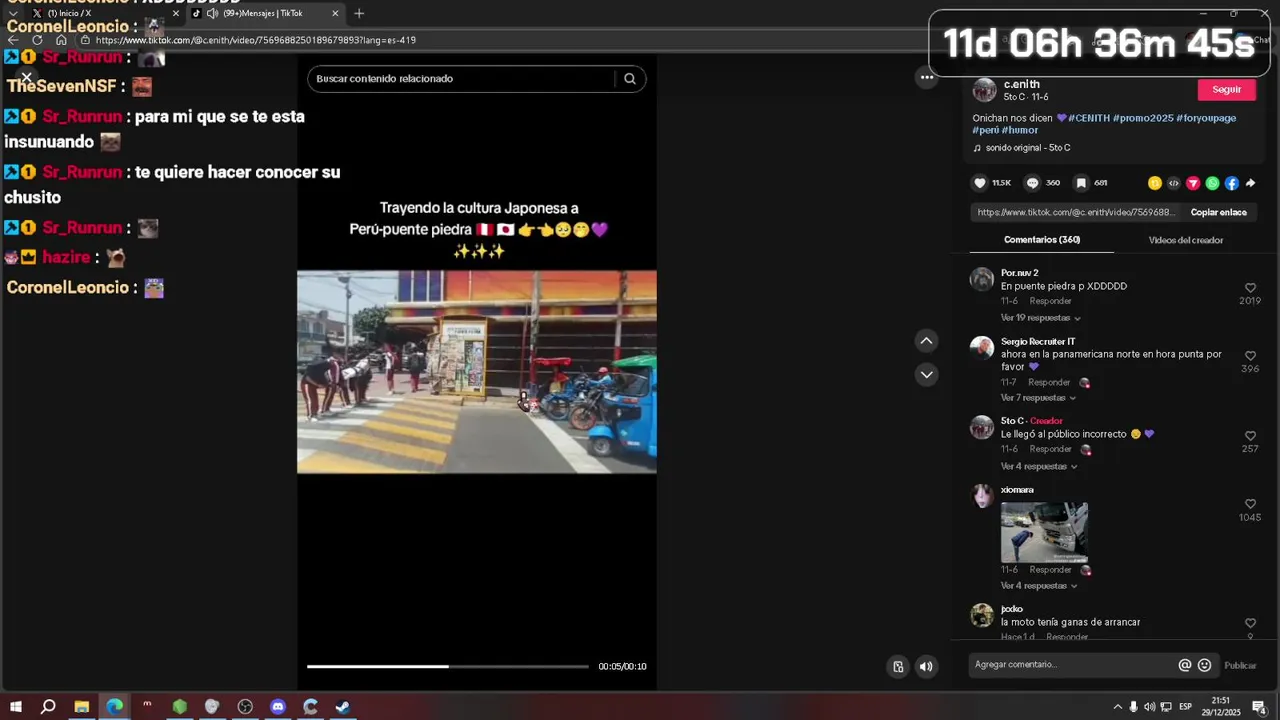Expand 'Ver 4 respuestas' under 5to C comment
This screenshot has width=1280, height=720.
(x=1039, y=466)
